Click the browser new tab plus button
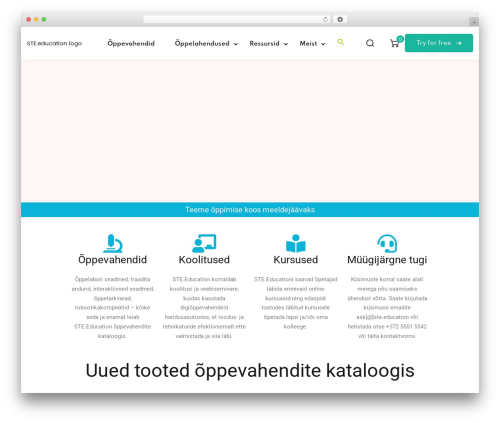The height and width of the screenshot is (423, 500). pos(474,22)
